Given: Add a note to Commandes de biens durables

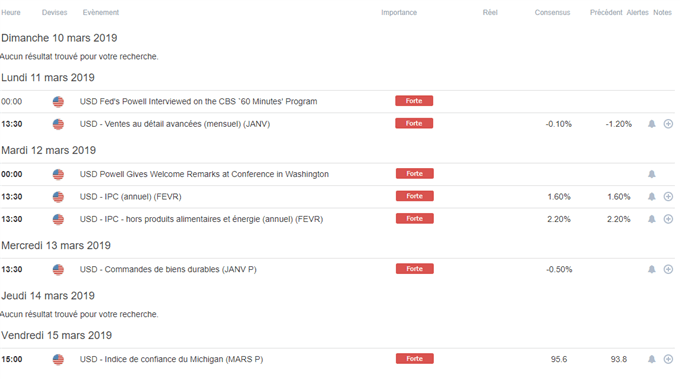Looking at the screenshot, I should pos(668,270).
